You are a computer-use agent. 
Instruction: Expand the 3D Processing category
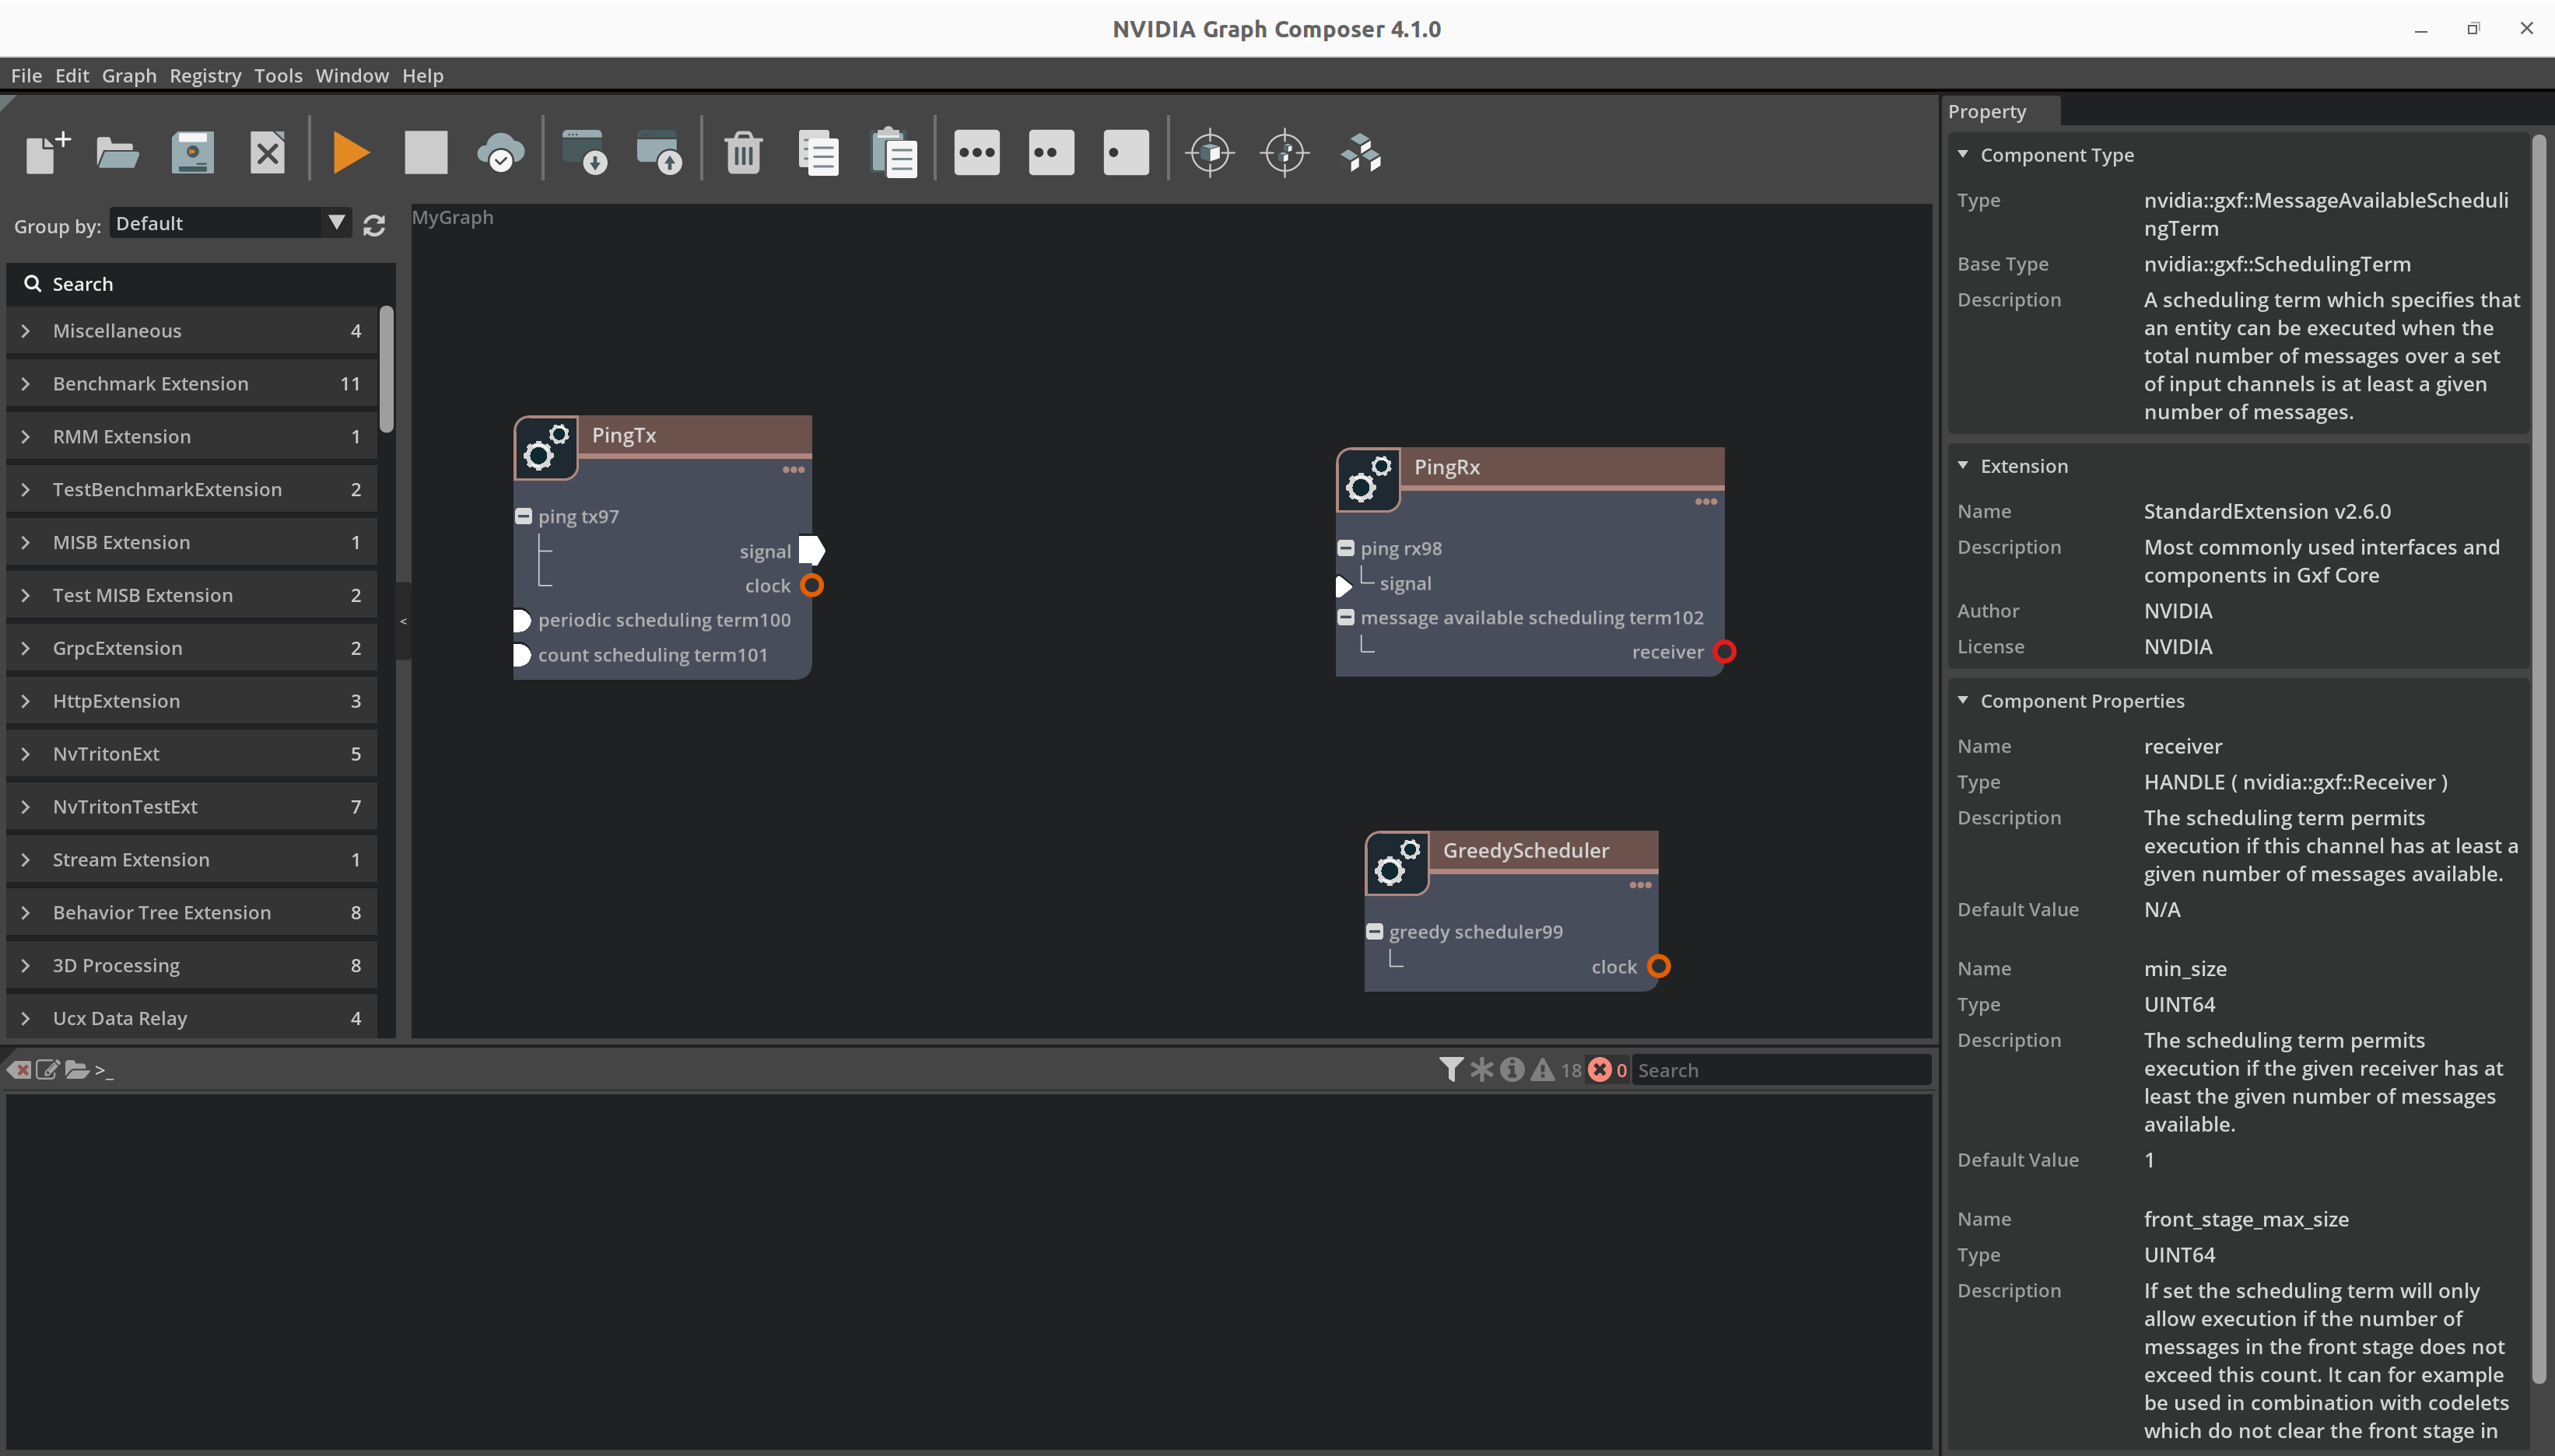[26, 965]
